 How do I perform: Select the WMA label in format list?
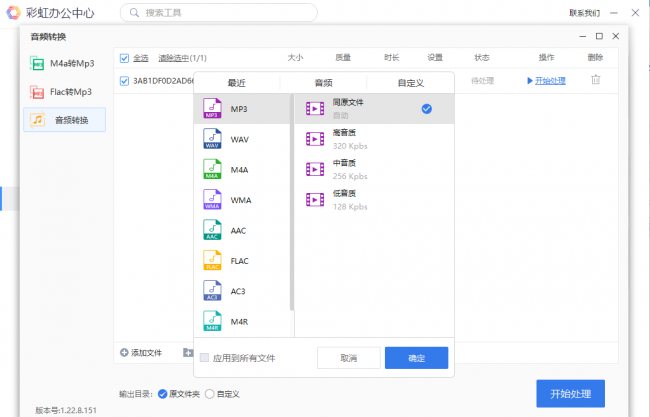pyautogui.click(x=241, y=200)
